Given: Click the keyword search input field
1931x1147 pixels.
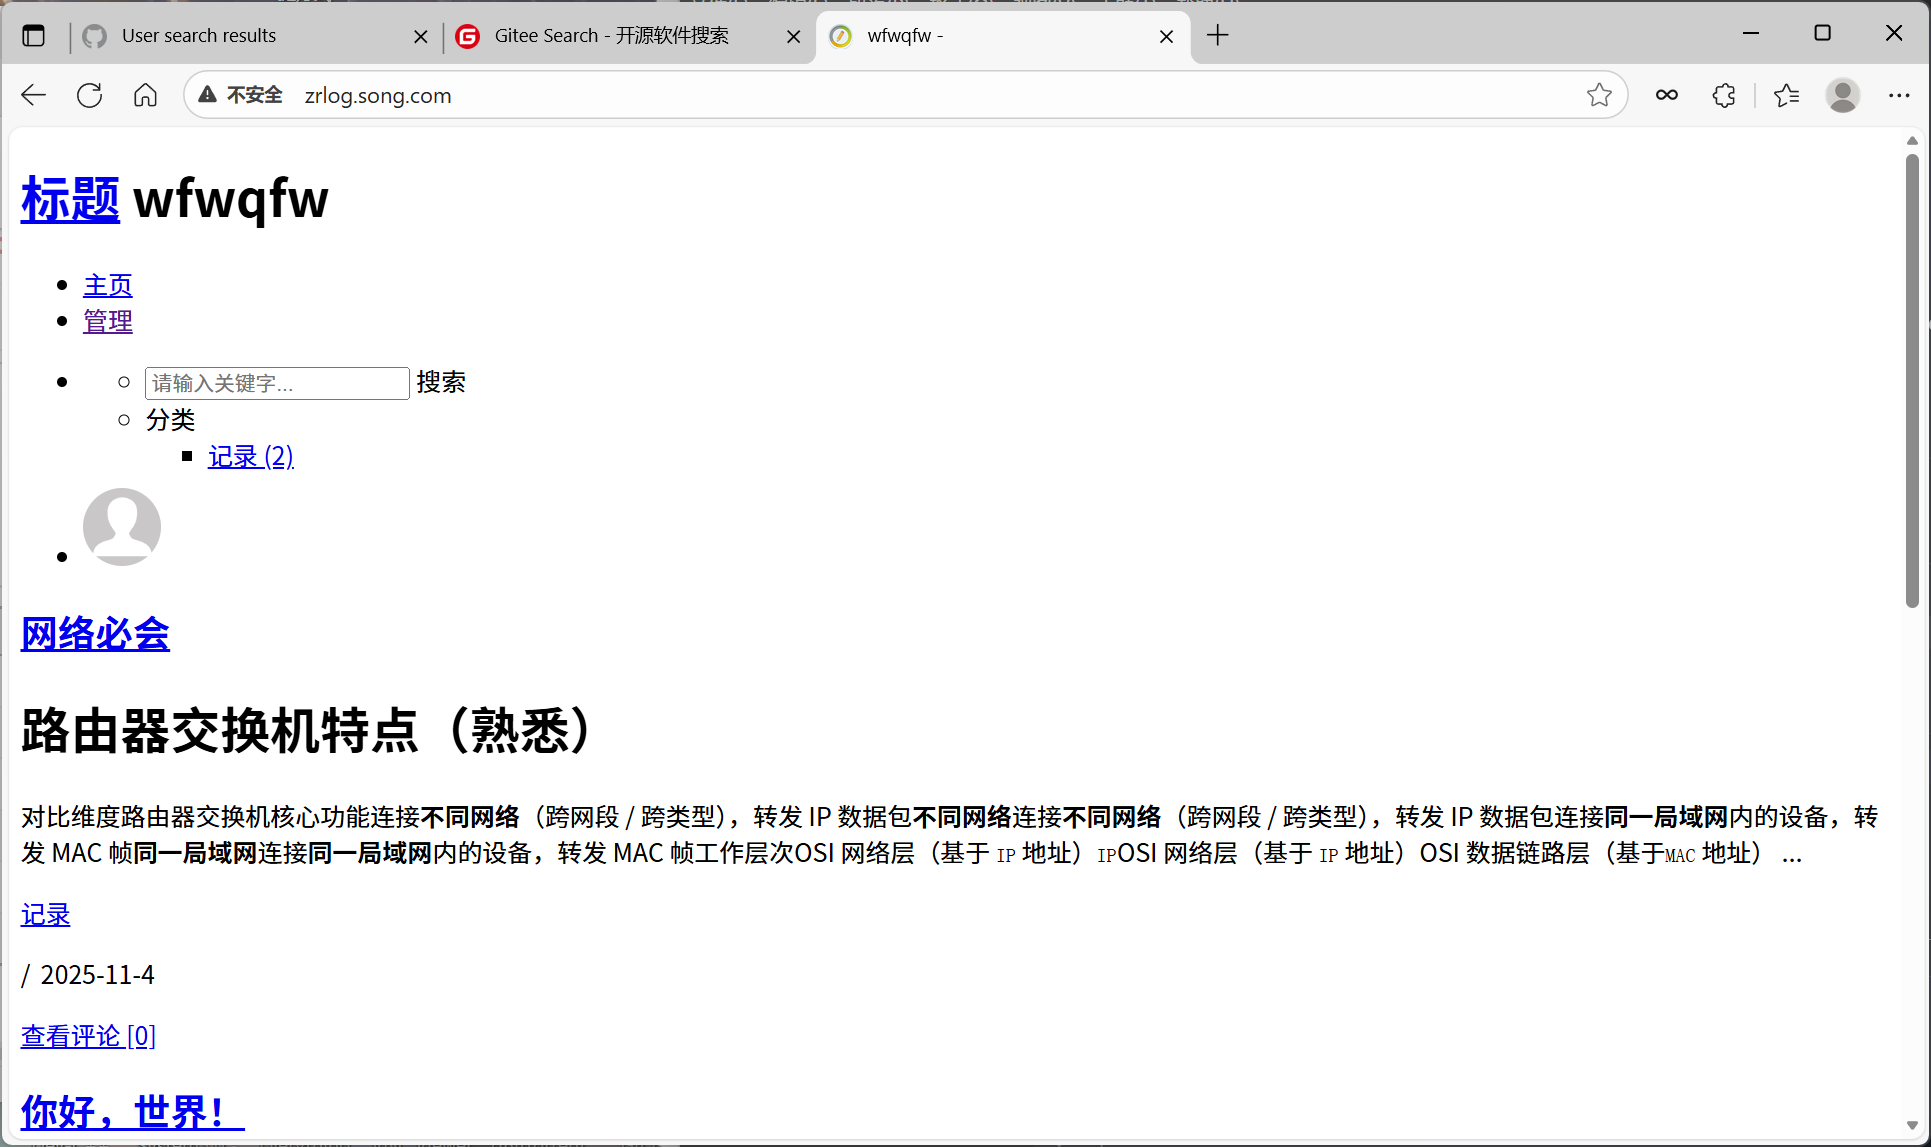Looking at the screenshot, I should (x=277, y=383).
